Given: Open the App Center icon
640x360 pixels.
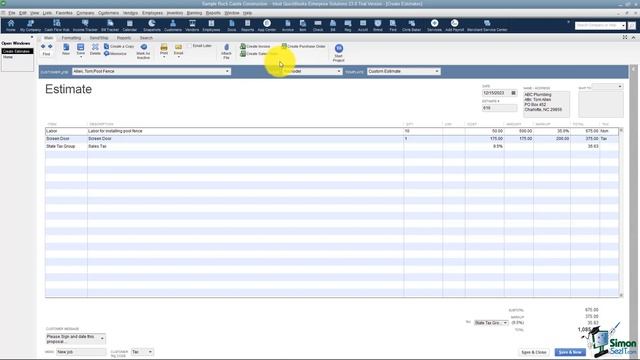Looking at the screenshot, I should (x=267, y=25).
